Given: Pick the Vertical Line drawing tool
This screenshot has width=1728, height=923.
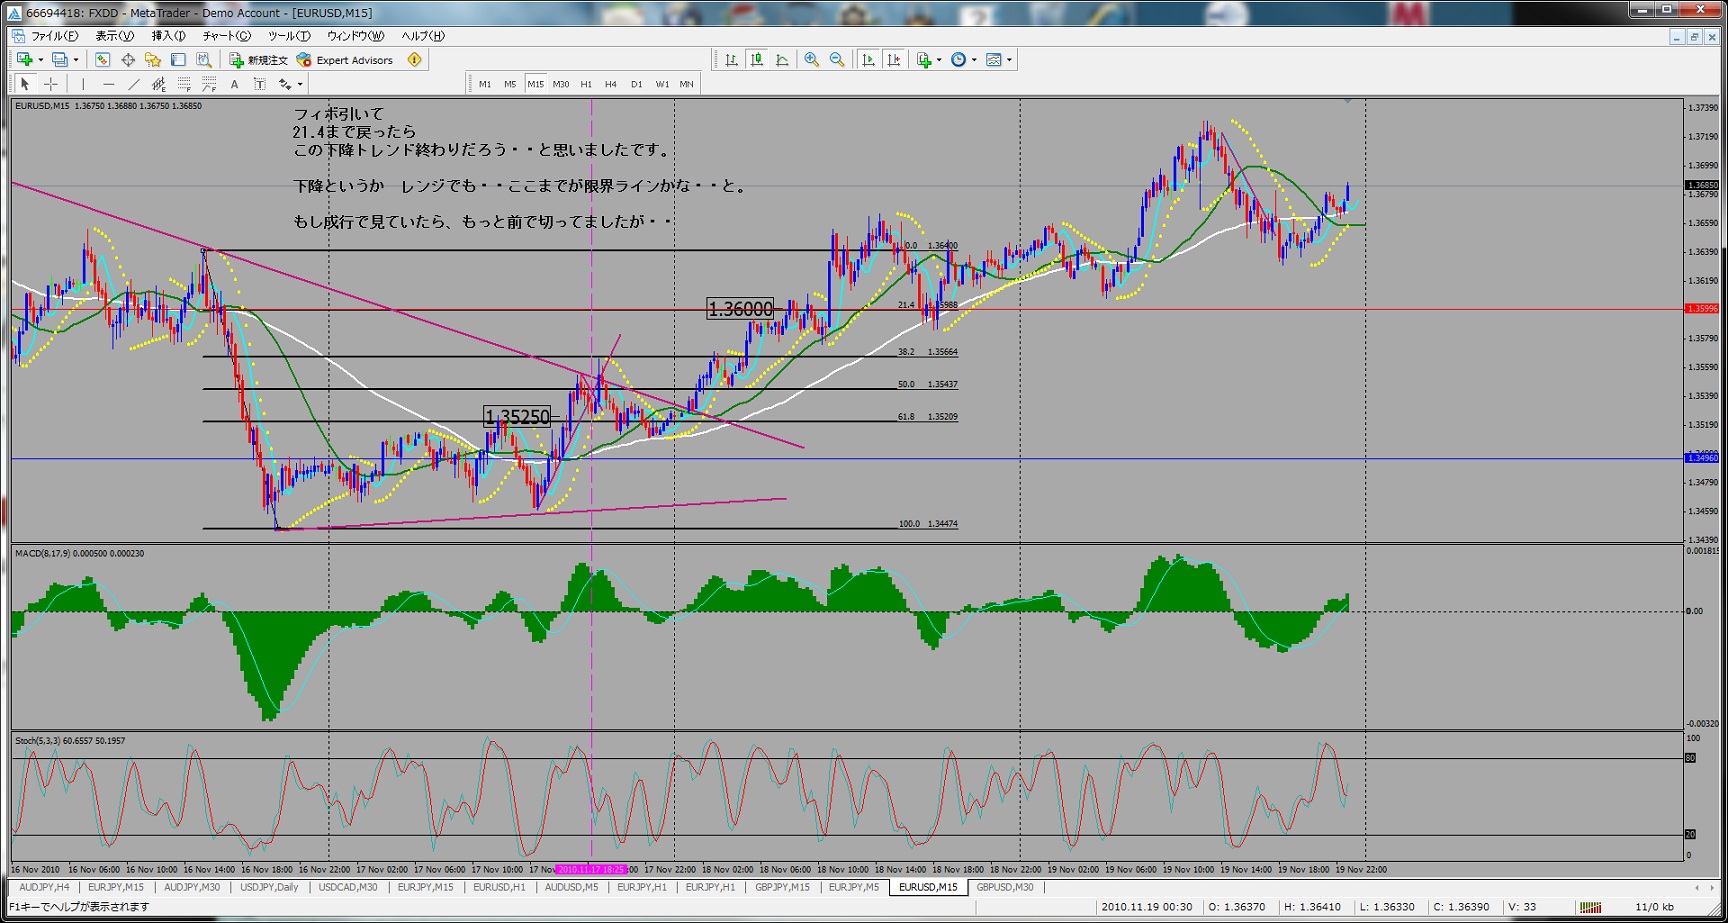Looking at the screenshot, I should pos(83,84).
